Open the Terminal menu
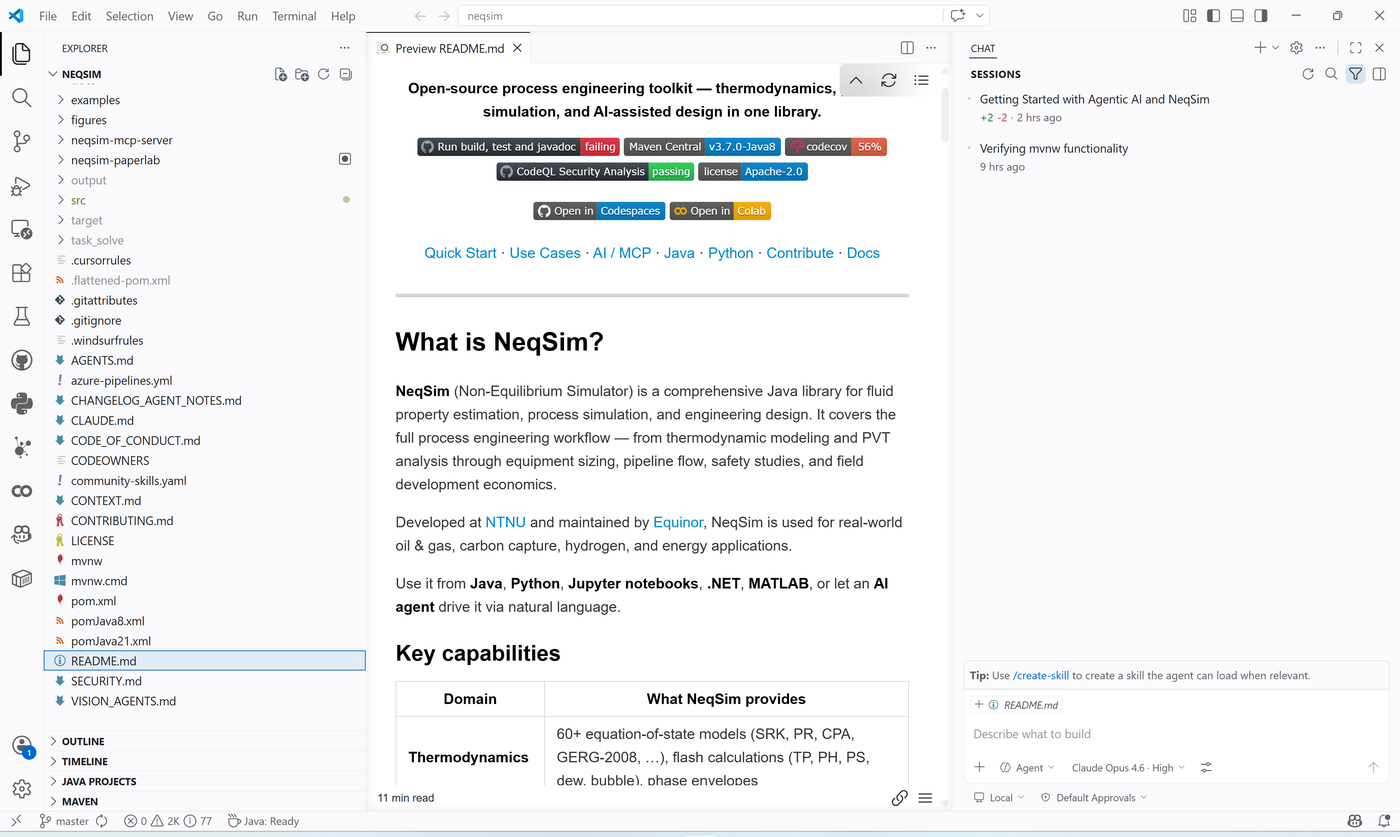 [x=294, y=16]
